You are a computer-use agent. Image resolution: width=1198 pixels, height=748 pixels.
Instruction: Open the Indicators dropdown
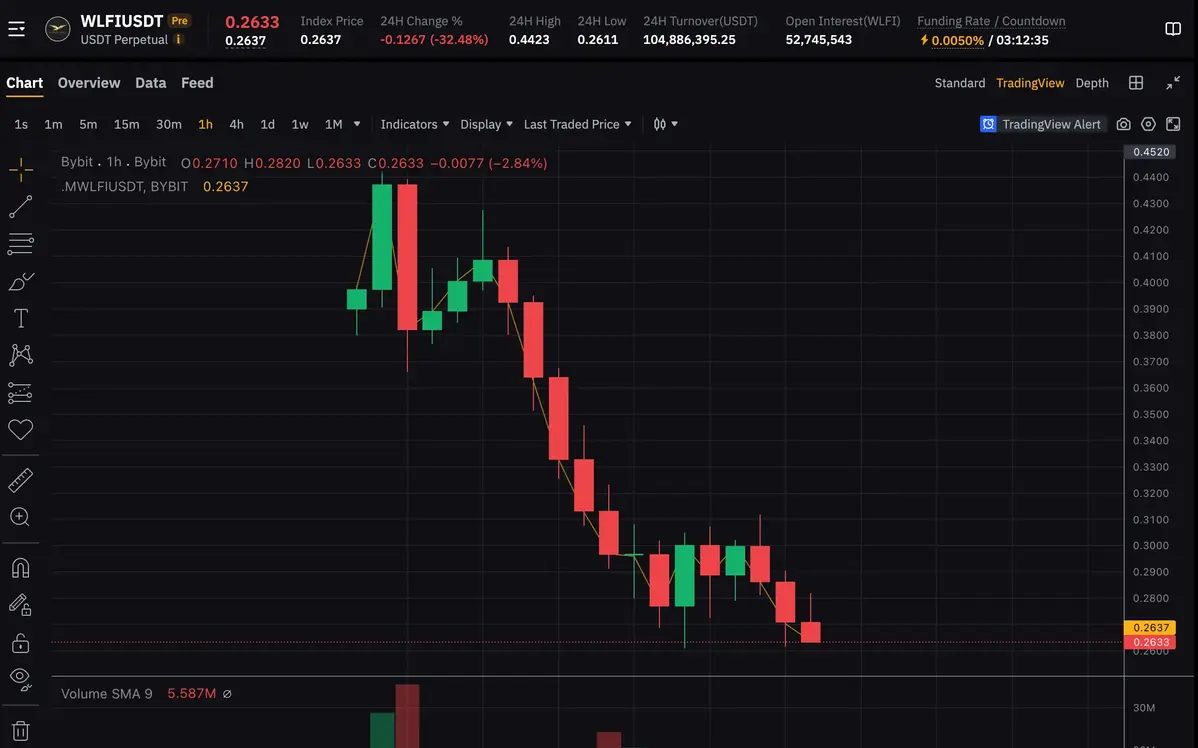[x=414, y=124]
